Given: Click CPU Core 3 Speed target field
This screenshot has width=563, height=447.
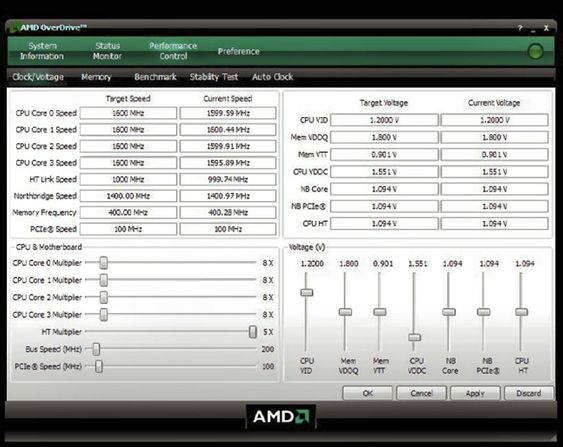Looking at the screenshot, I should (128, 163).
